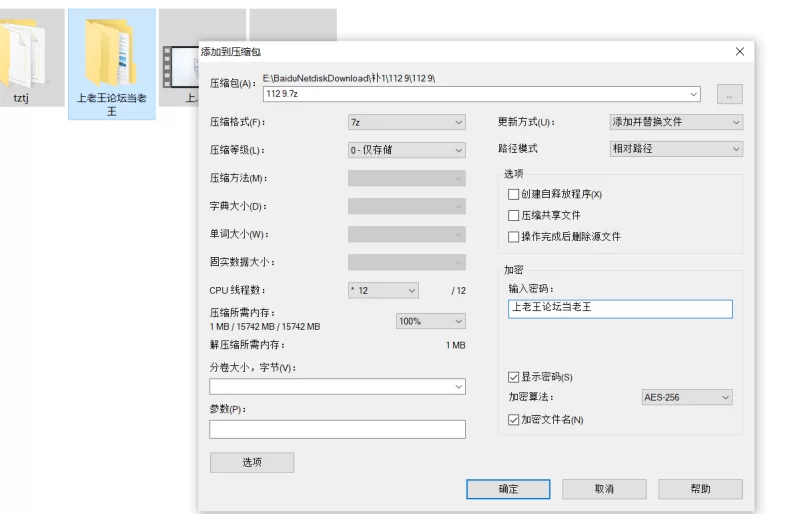This screenshot has width=800, height=514.
Task: Enable 操作完成后删除源文件 checkbox
Action: [x=513, y=237]
